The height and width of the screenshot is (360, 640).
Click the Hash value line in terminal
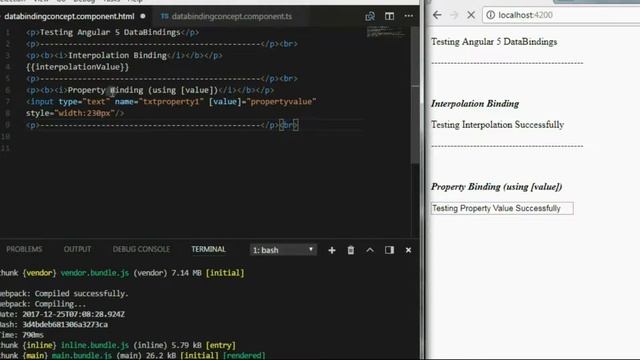tap(54, 324)
